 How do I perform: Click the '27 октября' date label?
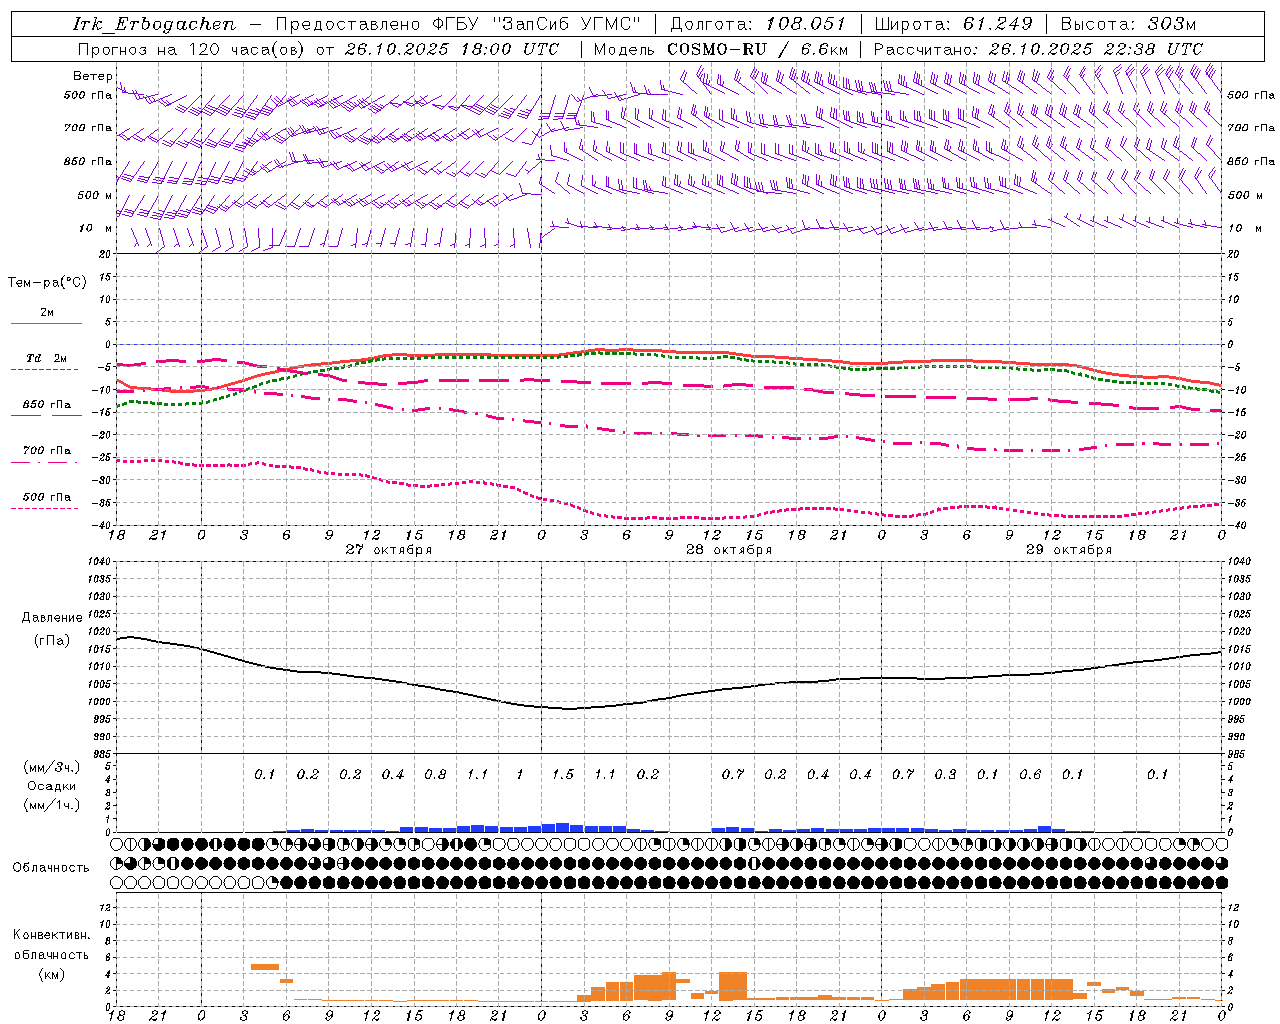389,550
